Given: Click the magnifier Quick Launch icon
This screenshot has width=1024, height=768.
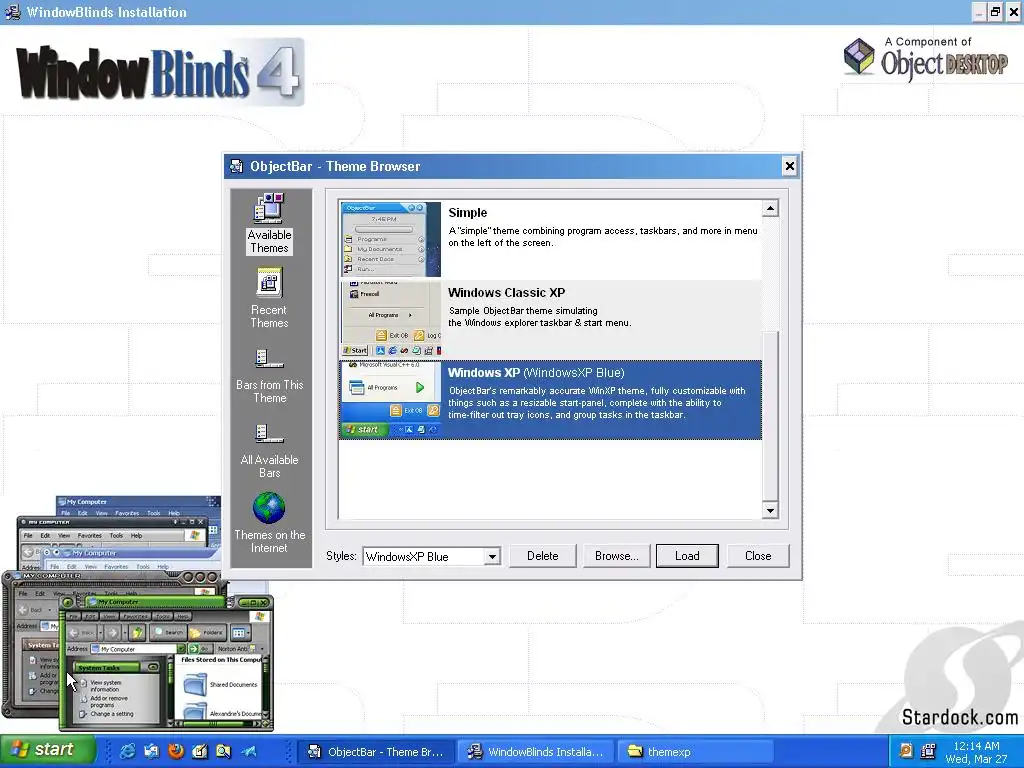Looking at the screenshot, I should pos(223,752).
